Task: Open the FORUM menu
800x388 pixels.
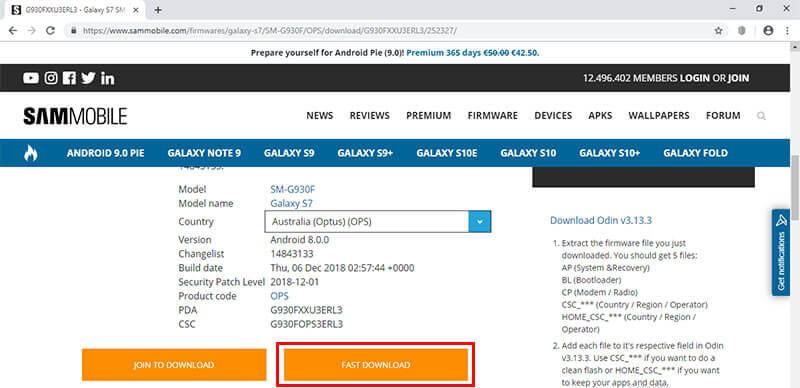Action: coord(723,115)
